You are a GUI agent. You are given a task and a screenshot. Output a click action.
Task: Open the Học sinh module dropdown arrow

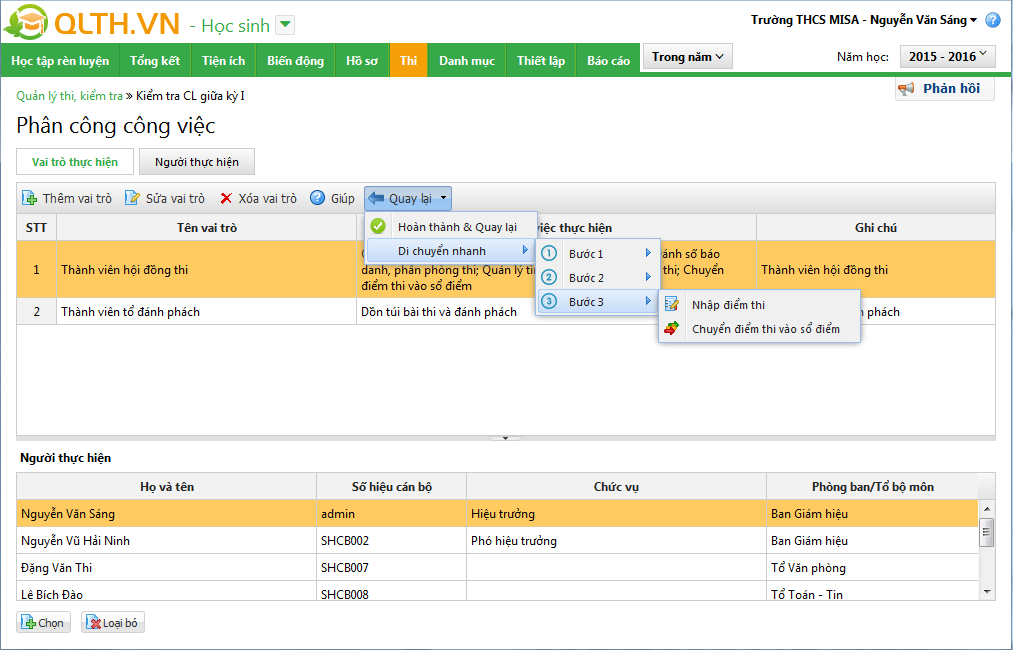point(285,25)
